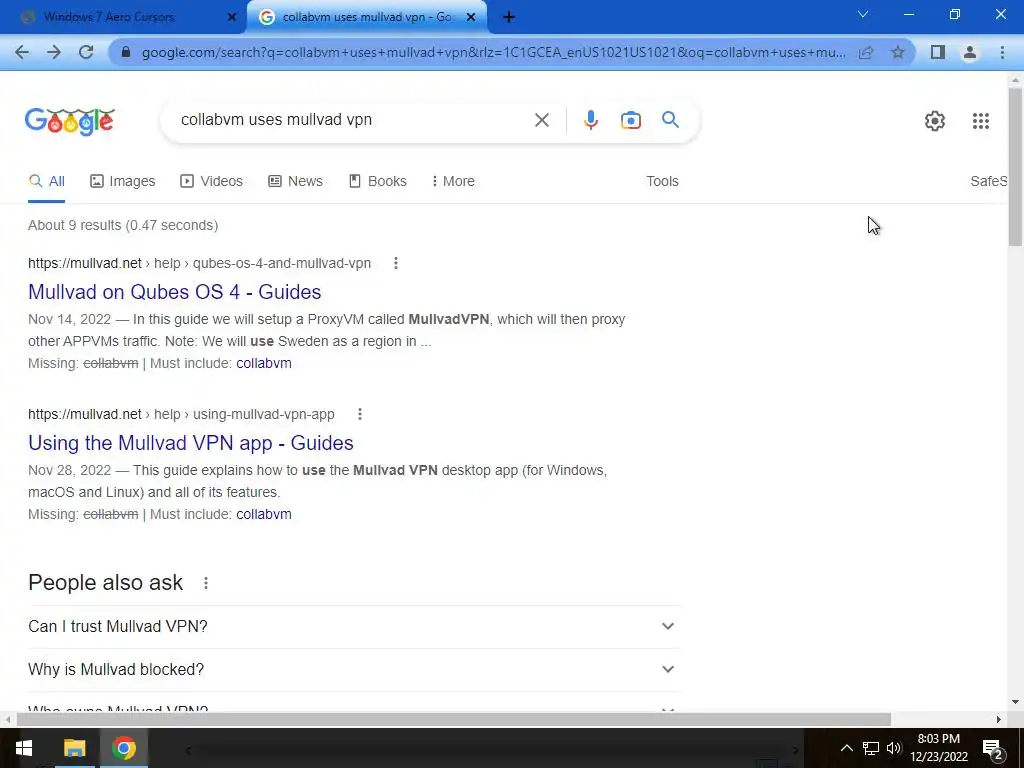Viewport: 1024px width, 768px height.
Task: Reload the Google search page
Action: click(86, 52)
